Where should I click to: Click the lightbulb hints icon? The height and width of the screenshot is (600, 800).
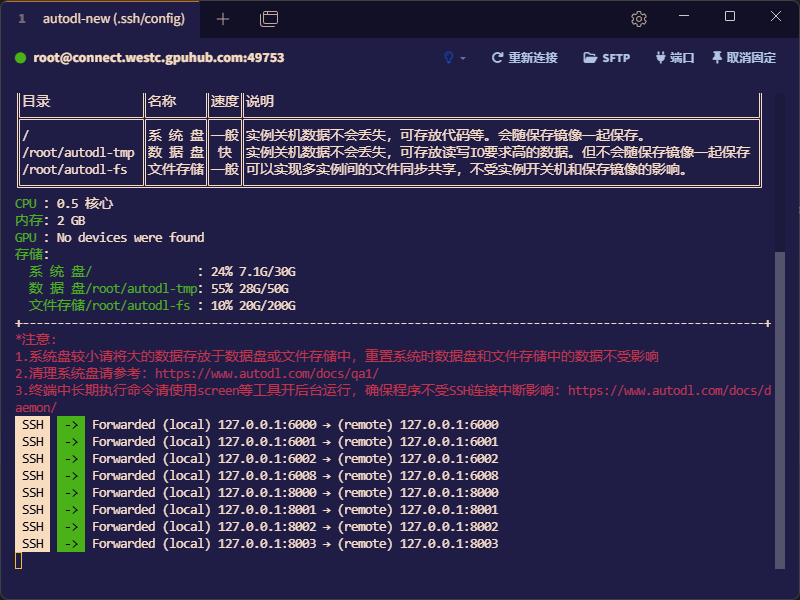pos(448,58)
